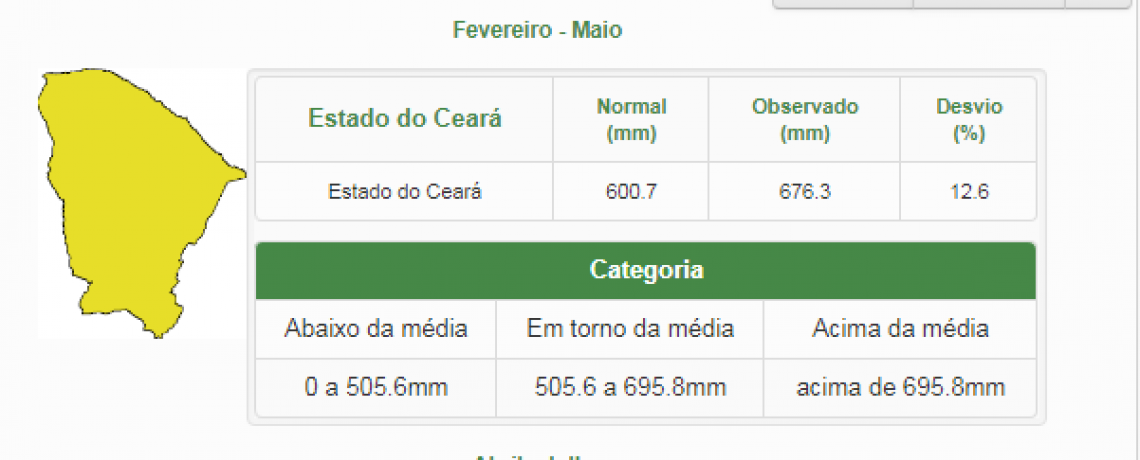Click the "Observado (mm)" column header
This screenshot has width=1140, height=460.
tap(805, 119)
